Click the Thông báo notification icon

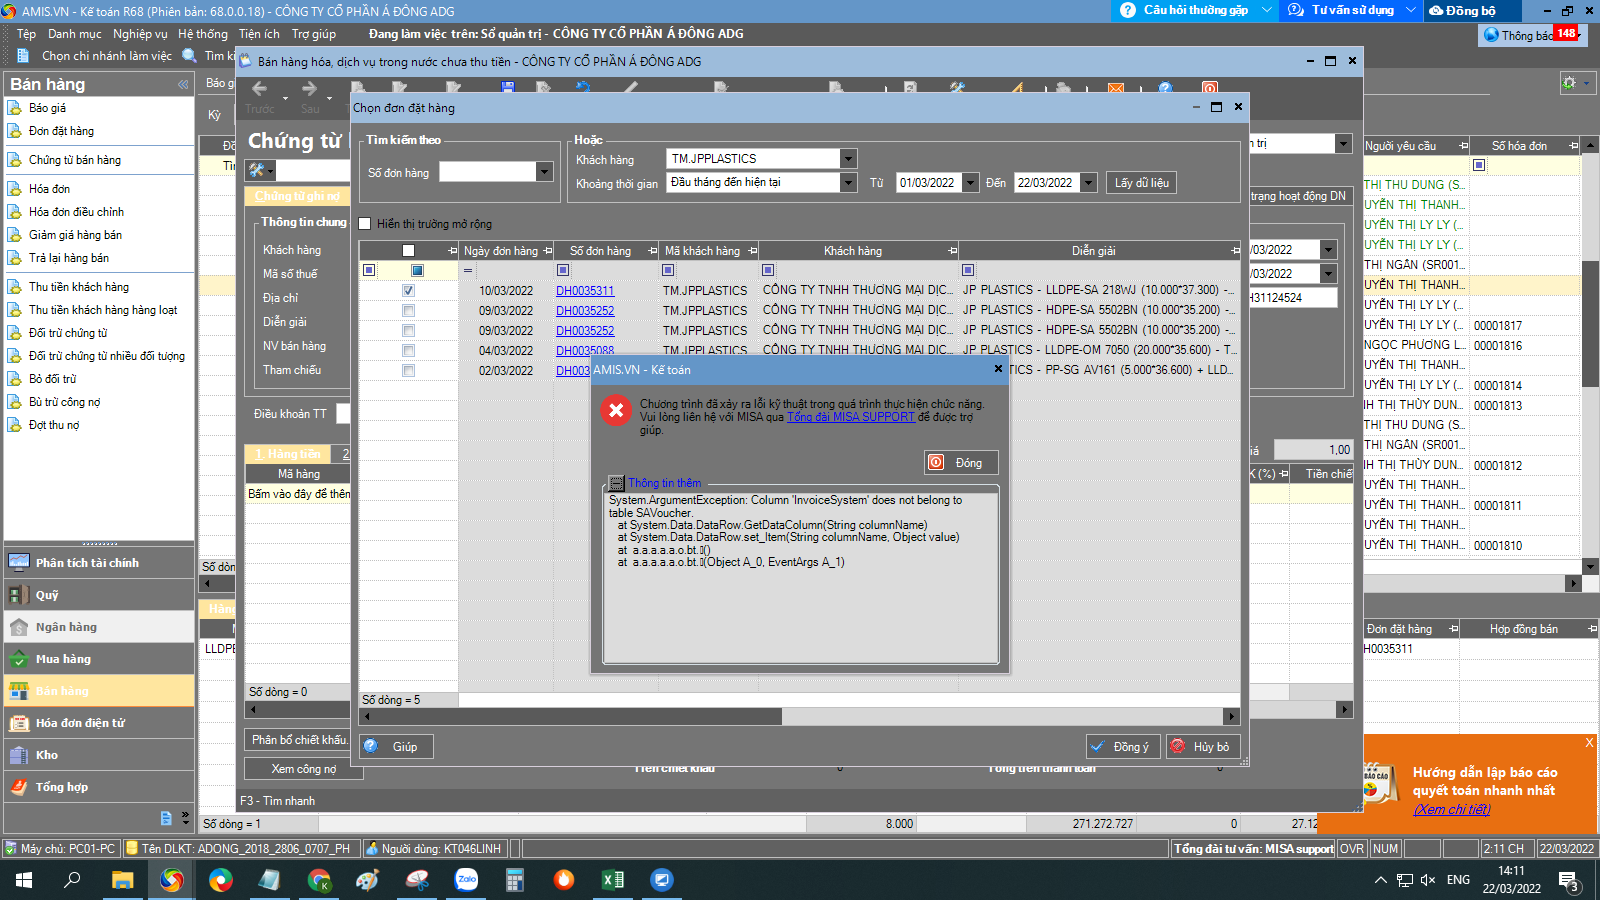click(x=1492, y=35)
